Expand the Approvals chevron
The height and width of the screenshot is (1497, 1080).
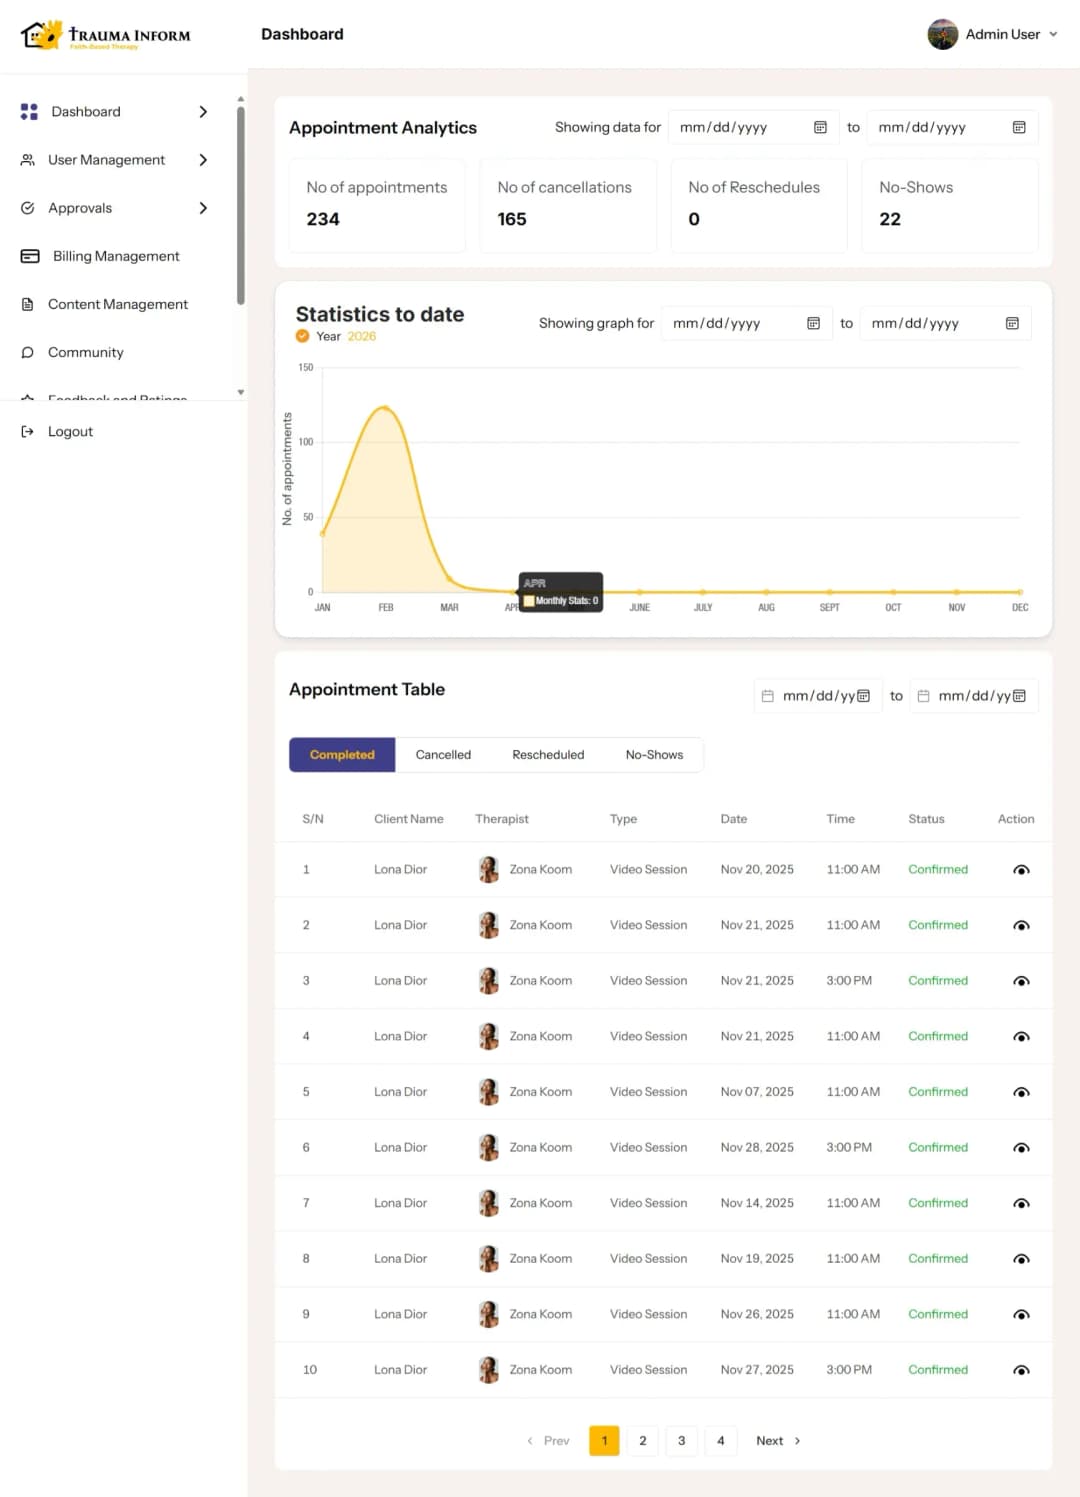click(203, 208)
